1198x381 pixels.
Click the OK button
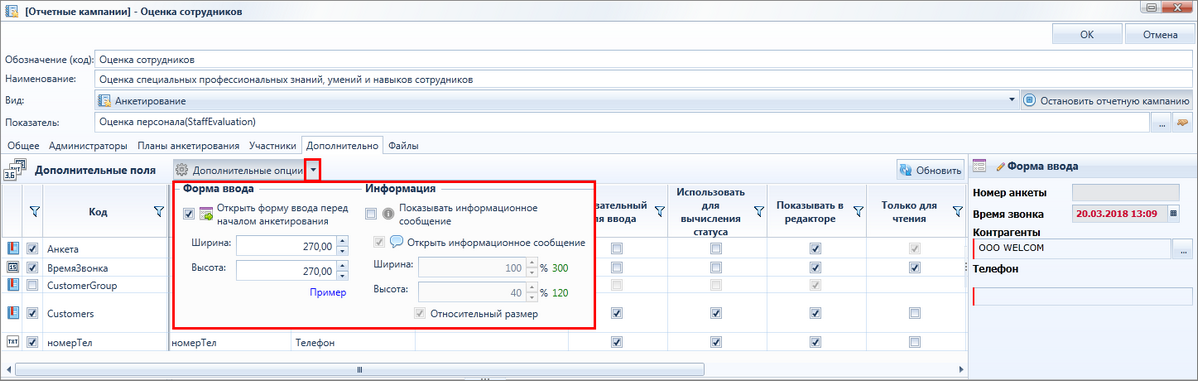pos(1086,34)
